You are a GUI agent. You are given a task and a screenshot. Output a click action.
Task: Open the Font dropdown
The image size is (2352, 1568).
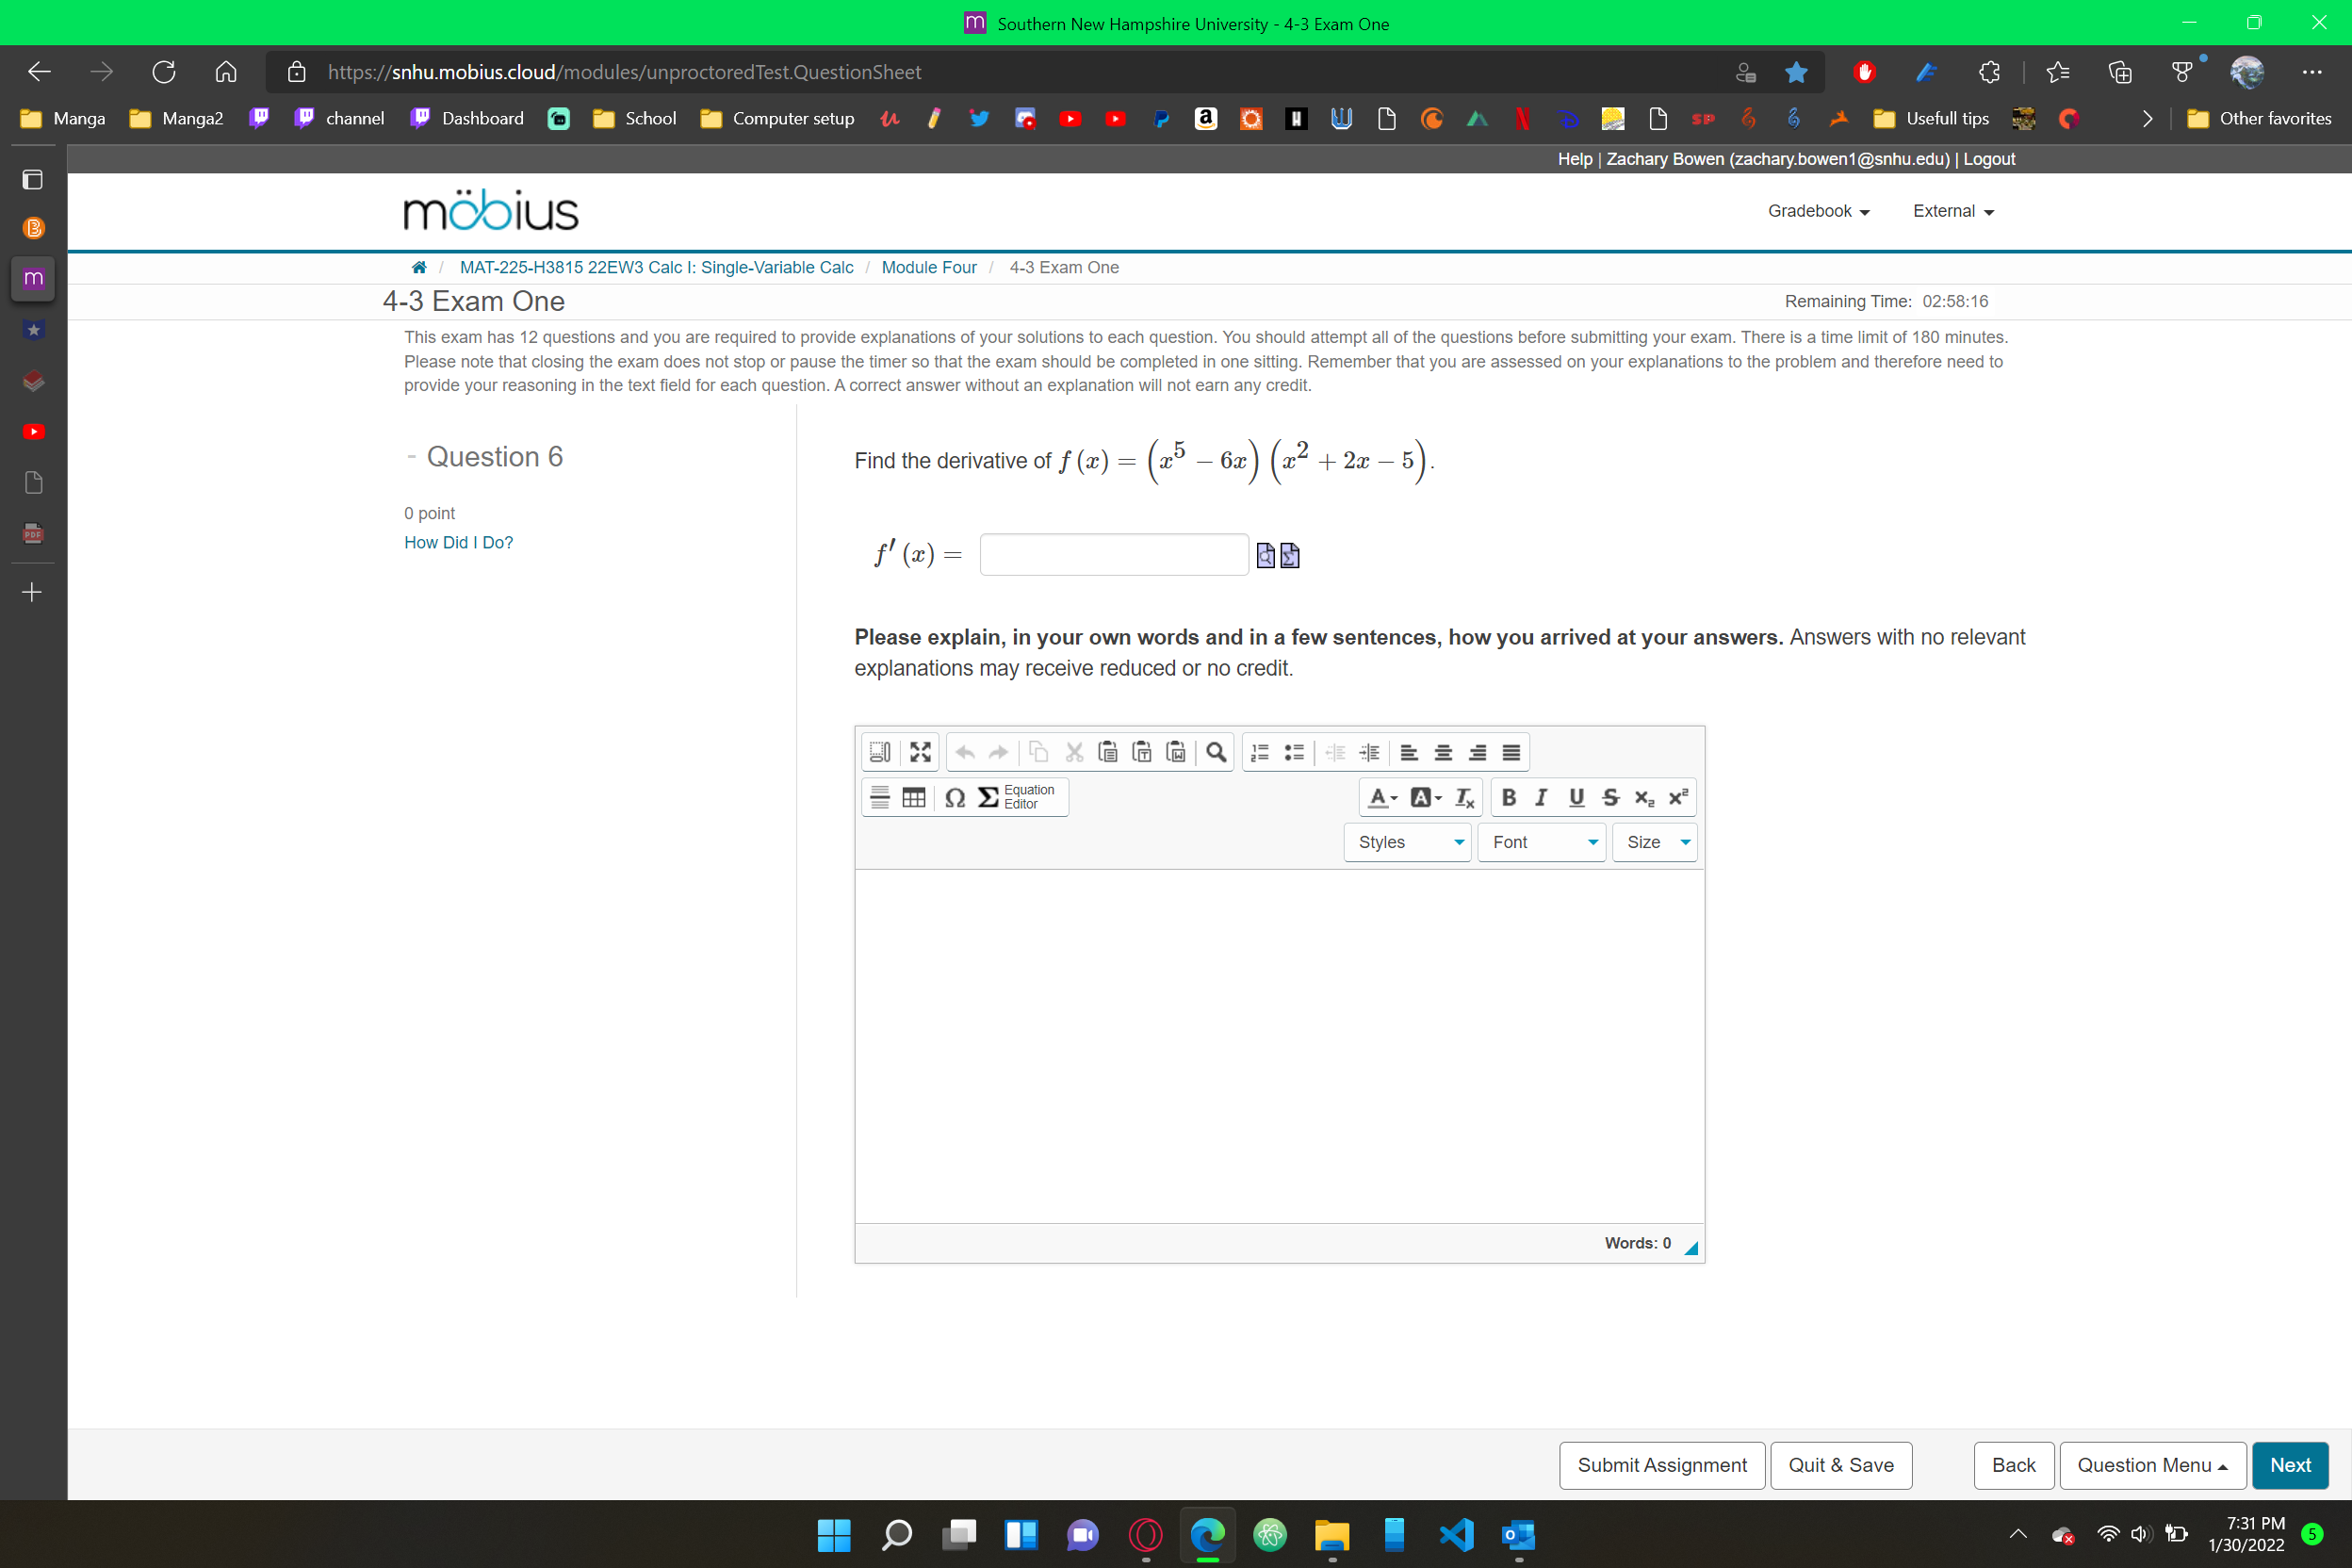pyautogui.click(x=1540, y=842)
